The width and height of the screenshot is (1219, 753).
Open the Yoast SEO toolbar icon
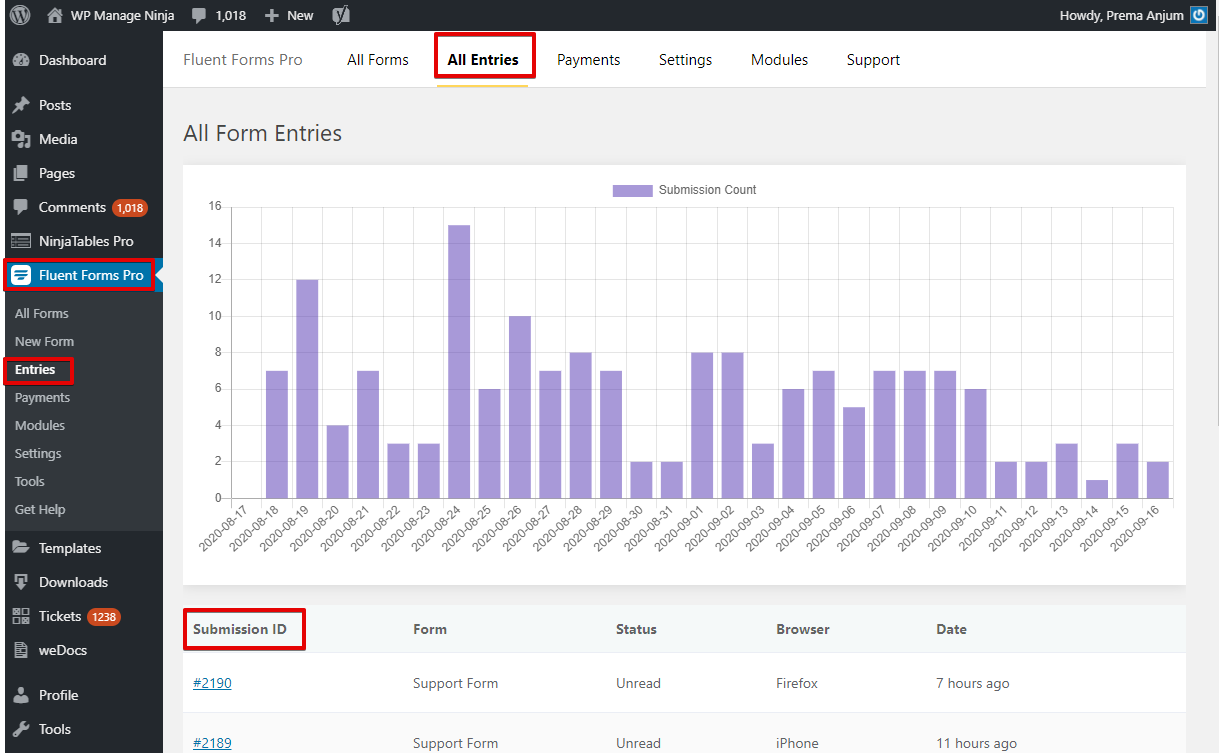click(341, 15)
